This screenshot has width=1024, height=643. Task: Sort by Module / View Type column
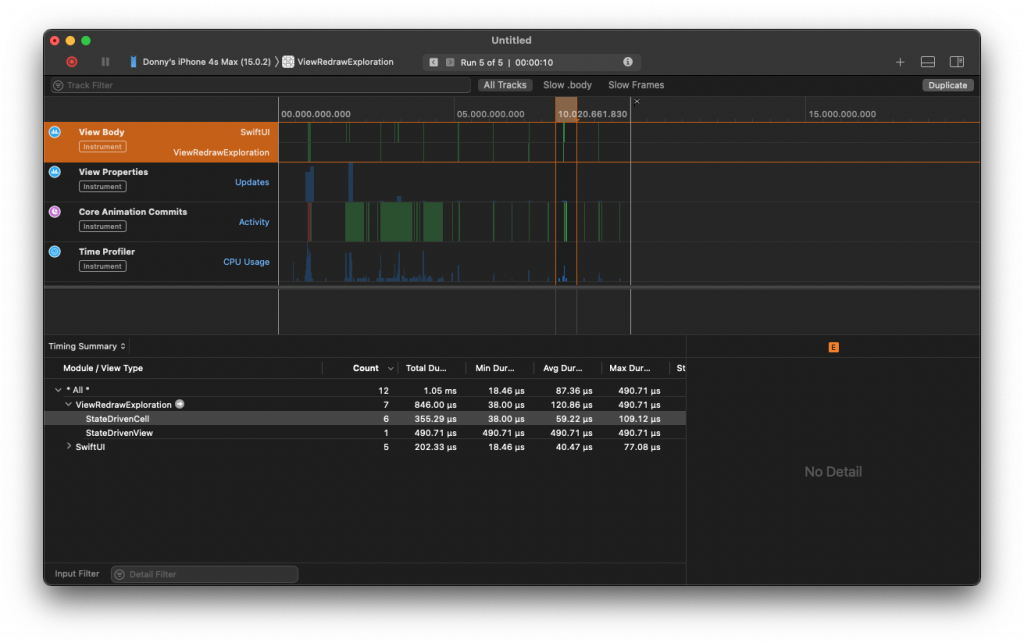click(103, 368)
